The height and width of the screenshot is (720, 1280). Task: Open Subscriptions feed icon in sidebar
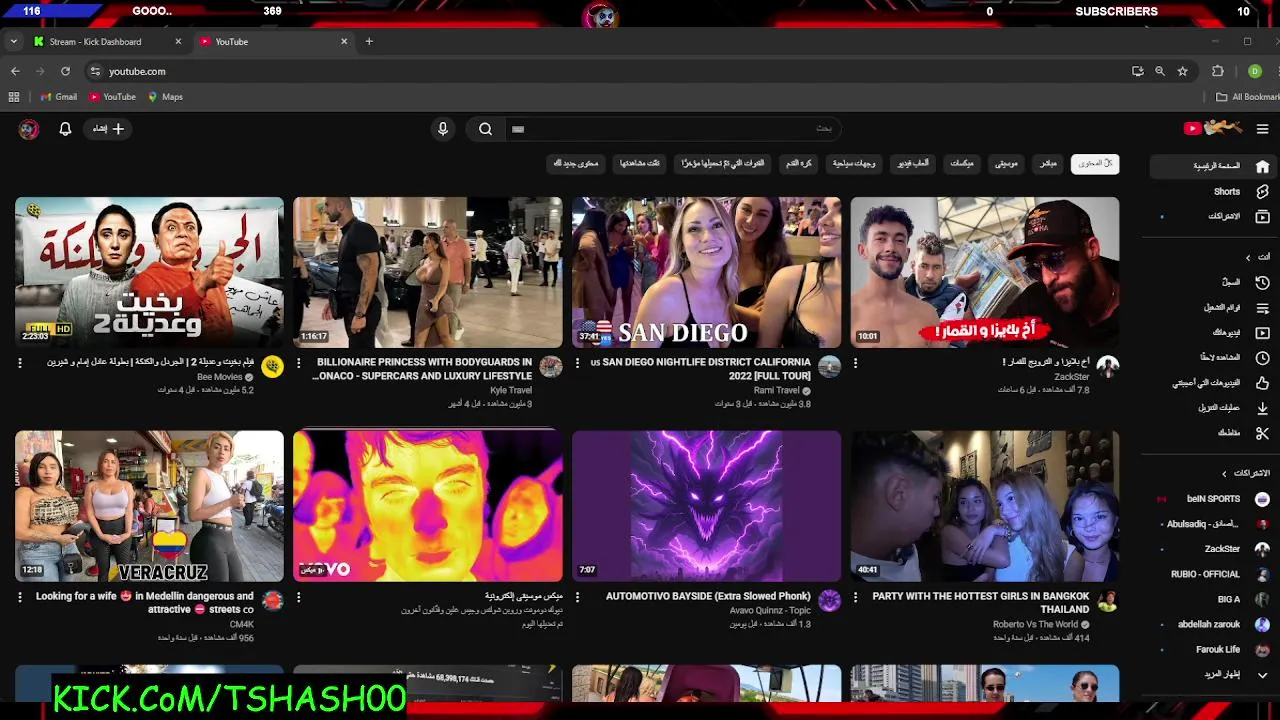[1262, 216]
